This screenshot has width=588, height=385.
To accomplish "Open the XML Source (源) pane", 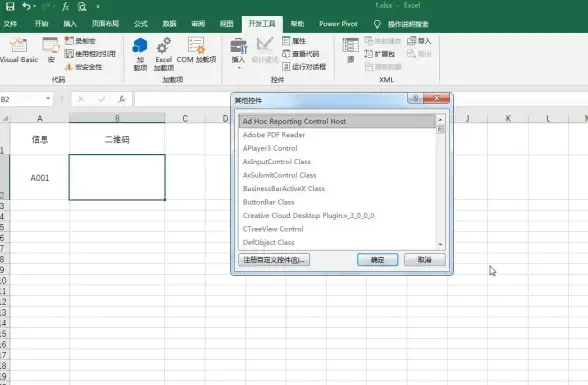I will pos(351,50).
